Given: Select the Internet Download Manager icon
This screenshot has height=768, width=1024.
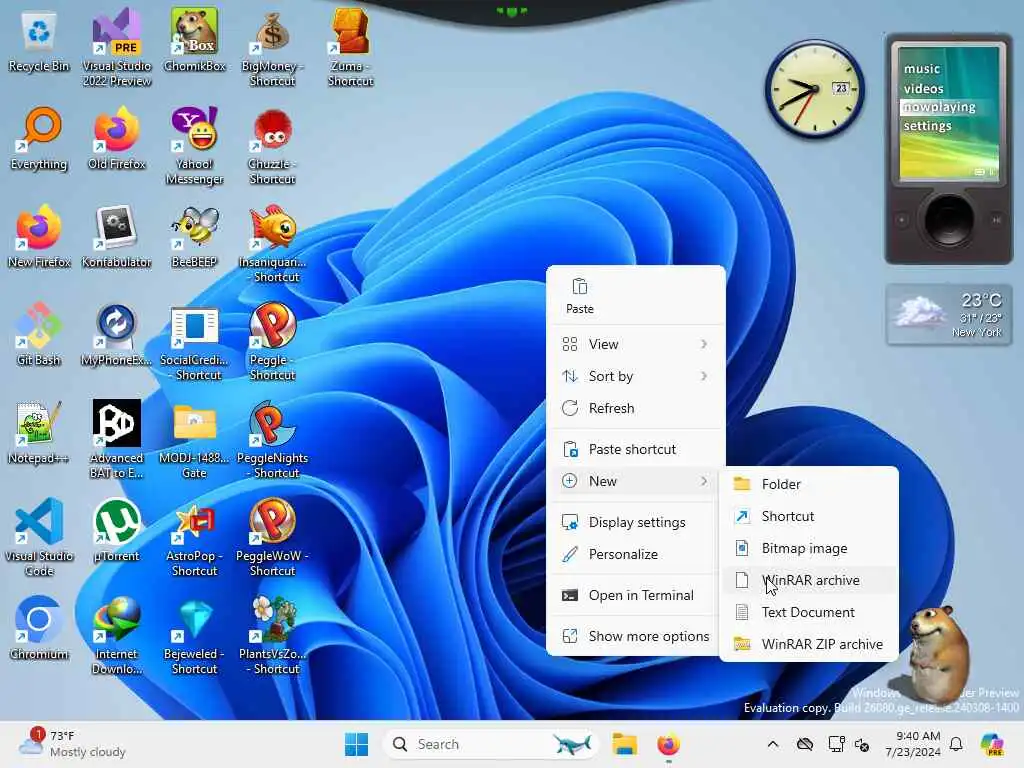Looking at the screenshot, I should point(117,636).
